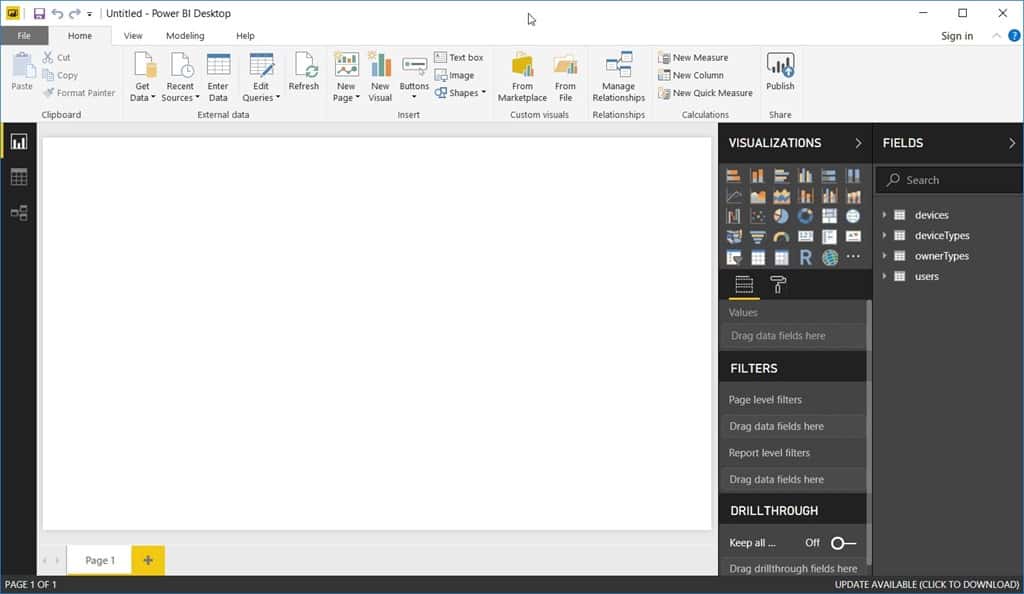Image resolution: width=1024 pixels, height=594 pixels.
Task: Switch to the View ribbon tab
Action: (x=133, y=36)
